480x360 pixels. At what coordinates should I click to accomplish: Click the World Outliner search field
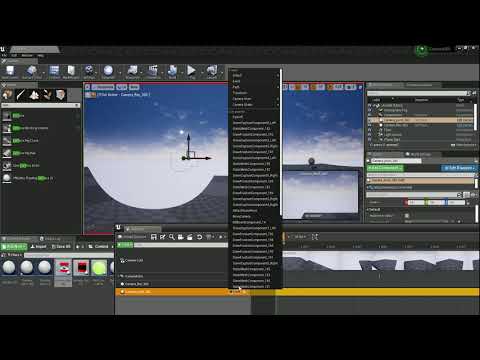coord(417,93)
